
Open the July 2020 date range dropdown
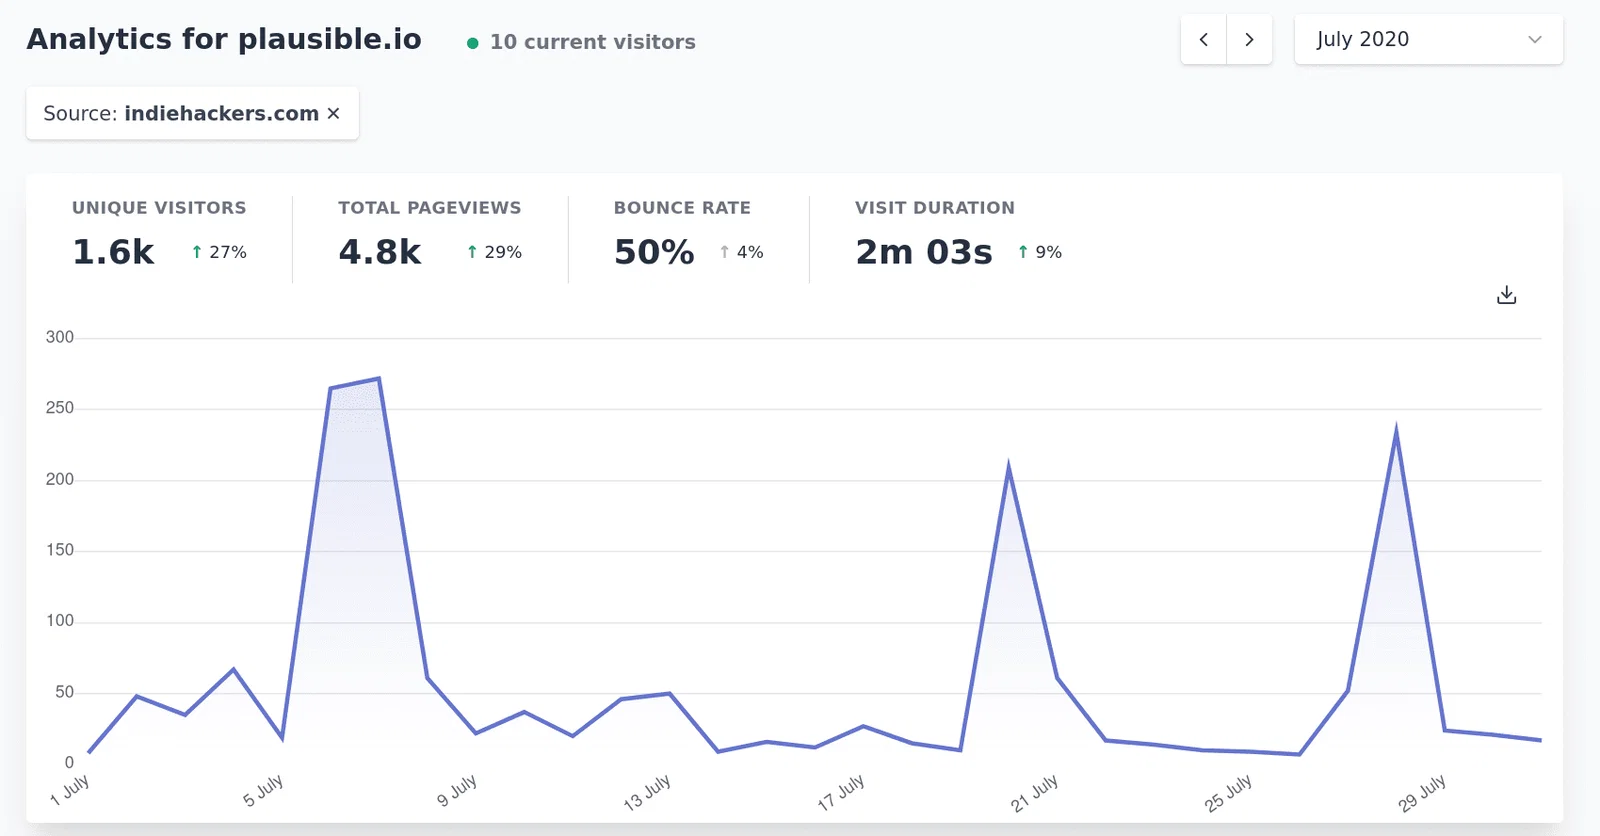point(1428,40)
